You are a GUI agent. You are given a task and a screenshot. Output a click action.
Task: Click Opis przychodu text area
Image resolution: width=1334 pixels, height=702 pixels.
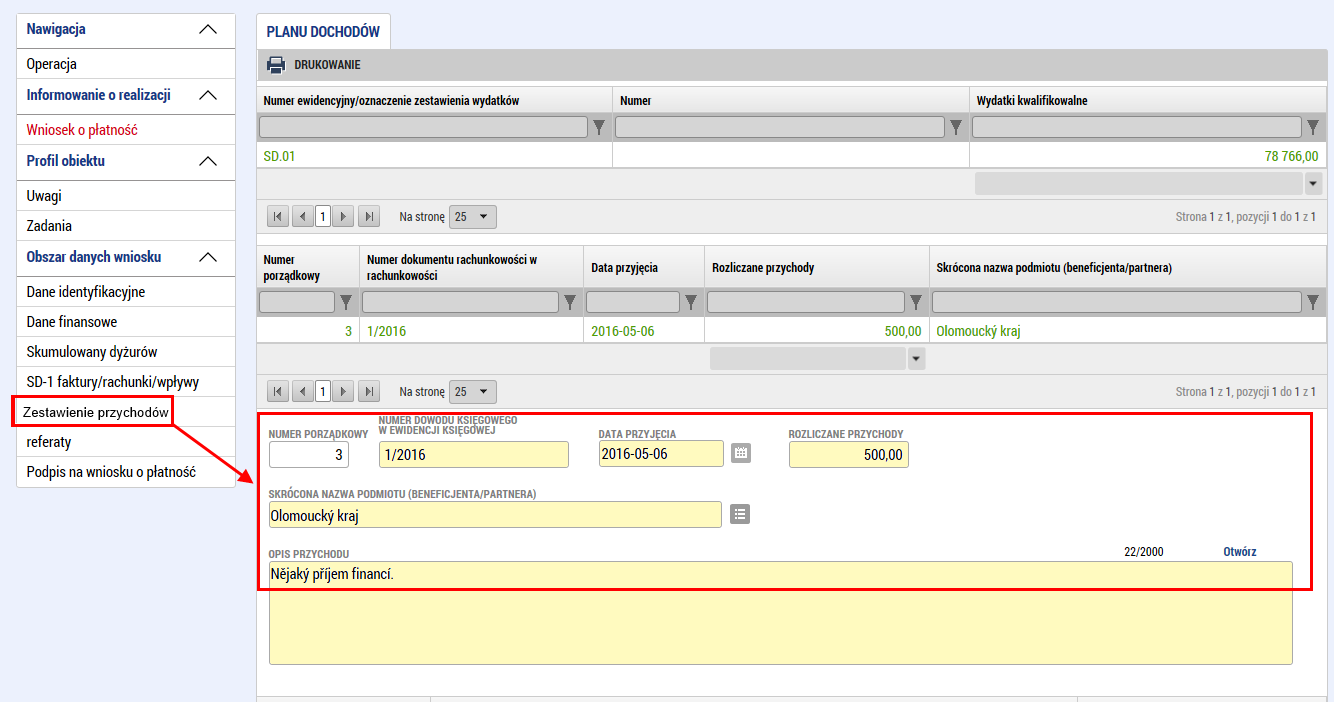coord(781,613)
